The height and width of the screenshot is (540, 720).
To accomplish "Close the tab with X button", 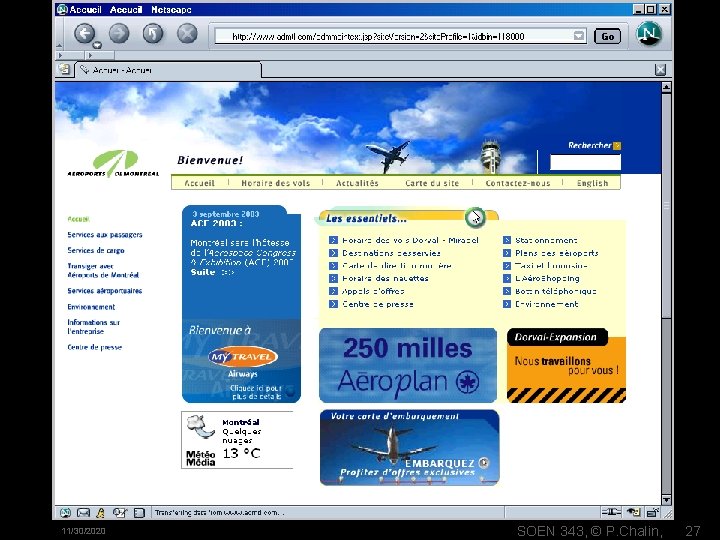I will click(x=660, y=70).
